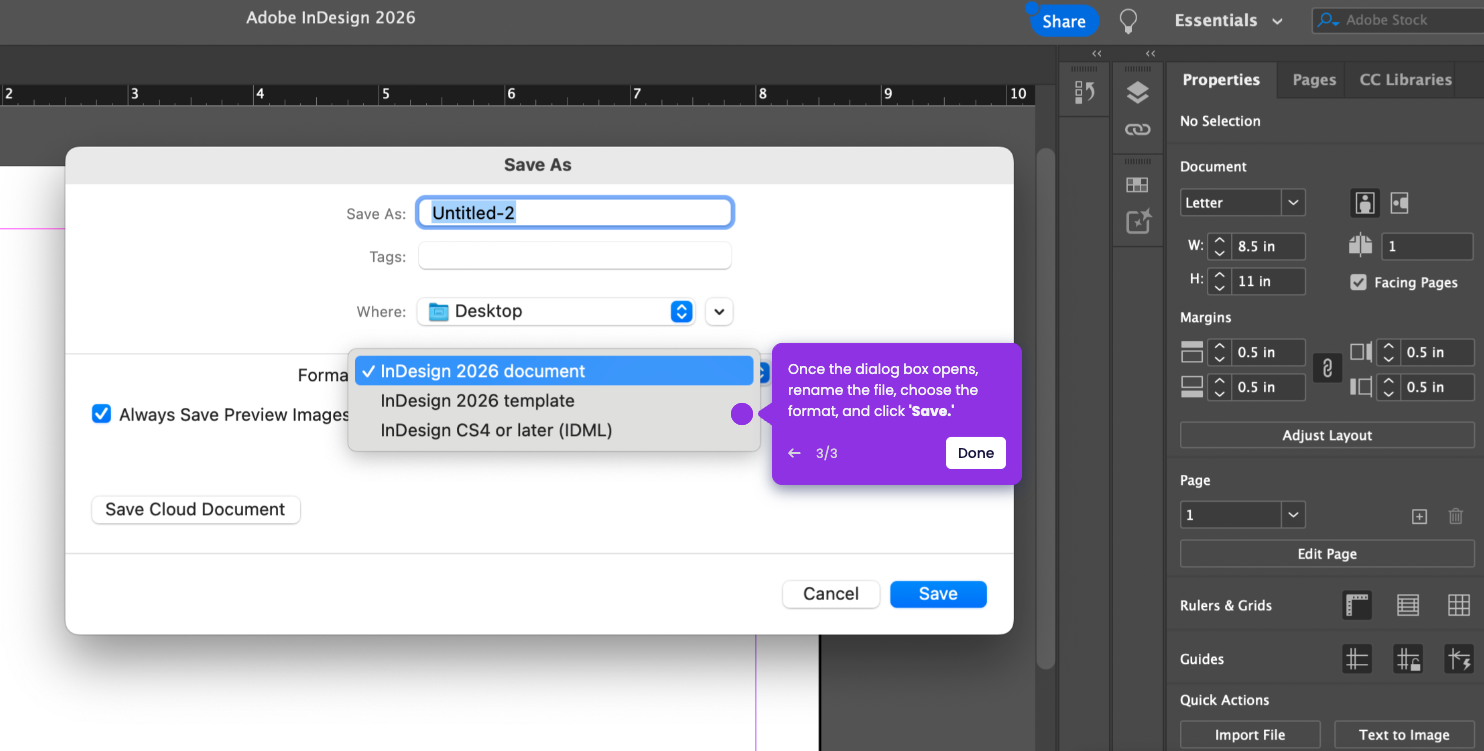Viewport: 1484px width, 751px height.
Task: Click the Tags input field
Action: [575, 256]
